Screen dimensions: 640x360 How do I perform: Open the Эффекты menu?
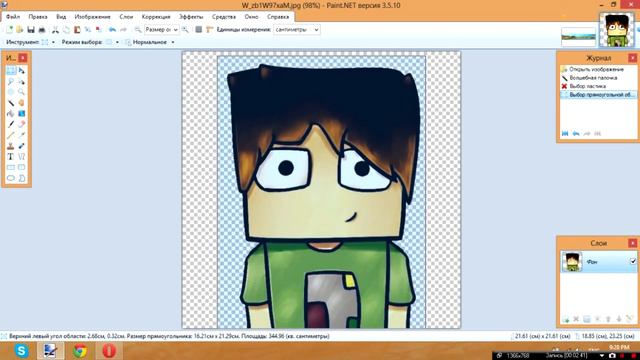point(191,17)
